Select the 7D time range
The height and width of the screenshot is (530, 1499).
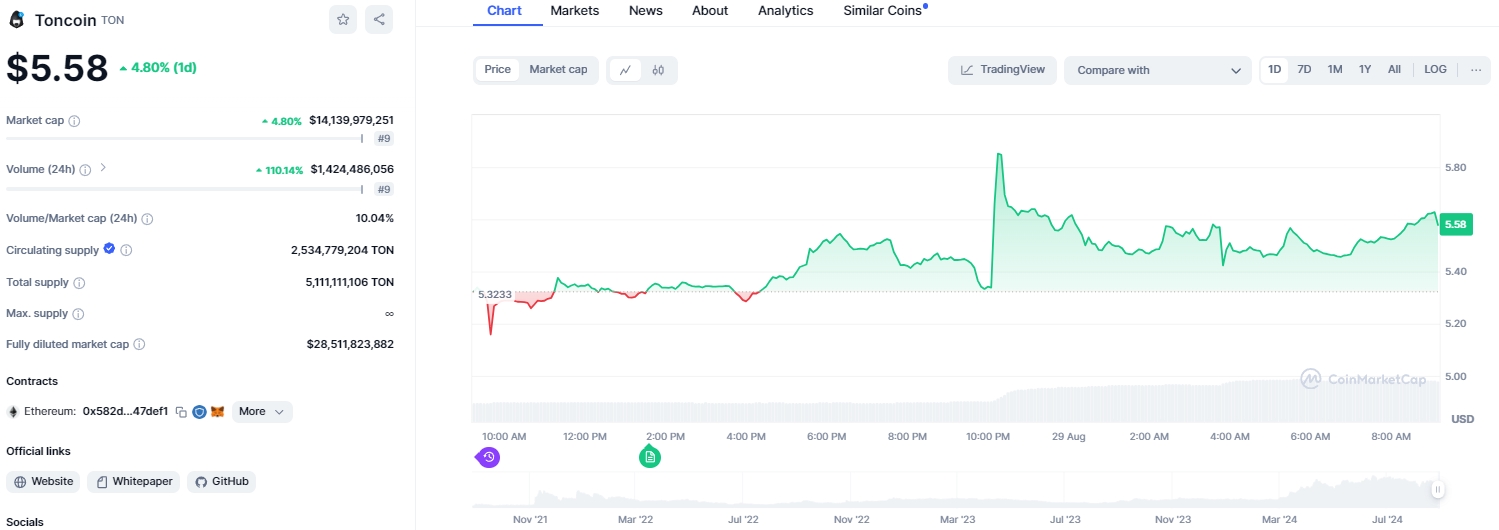(1304, 70)
